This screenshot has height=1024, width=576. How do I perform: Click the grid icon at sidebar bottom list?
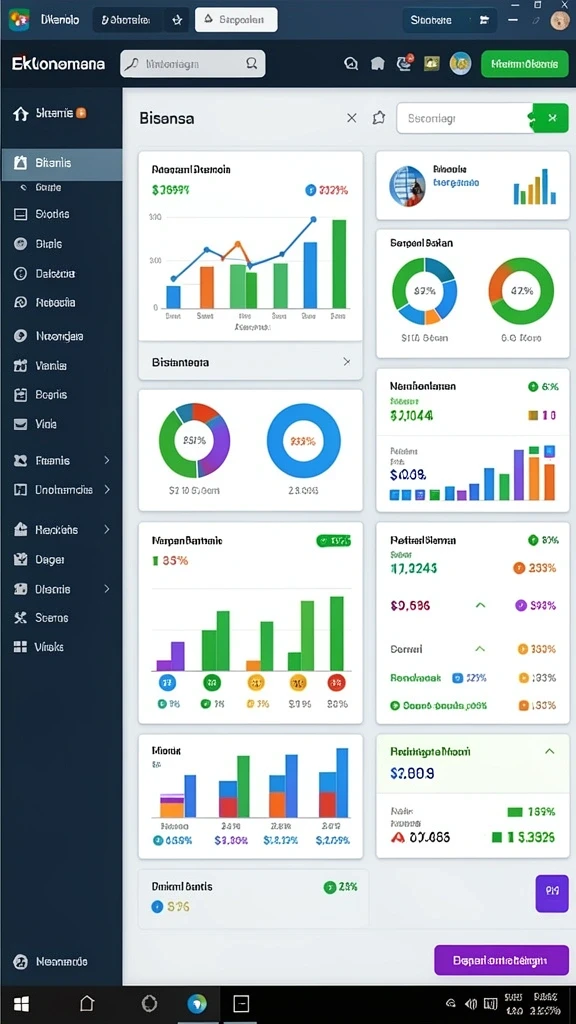pos(21,647)
